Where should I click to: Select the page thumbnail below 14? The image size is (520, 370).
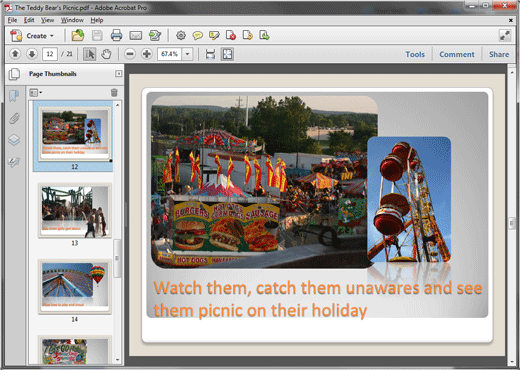(75, 350)
